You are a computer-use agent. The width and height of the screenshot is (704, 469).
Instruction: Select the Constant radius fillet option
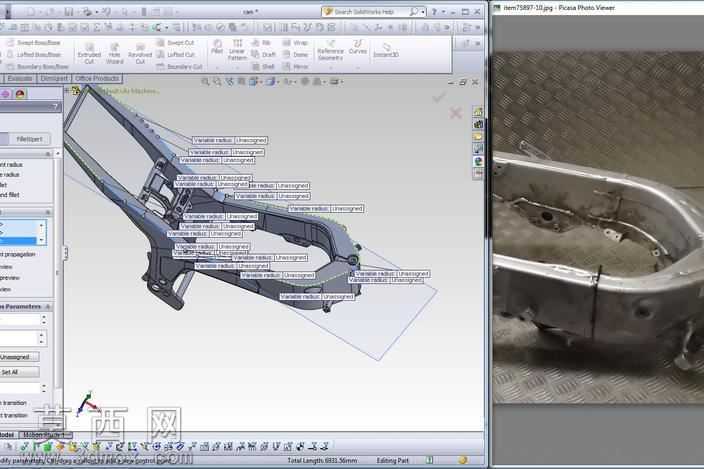click(10, 165)
